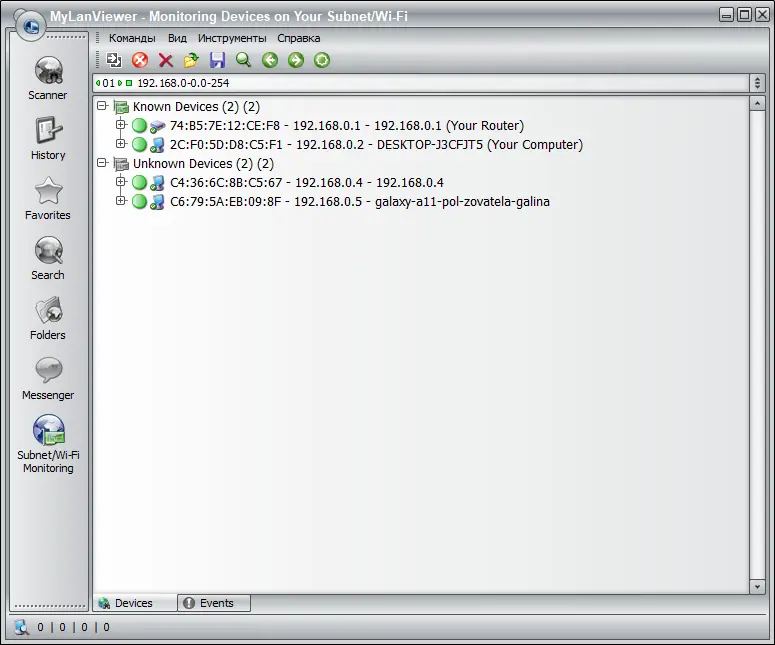Viewport: 775px width, 645px height.
Task: Click the History label in sidebar
Action: (x=47, y=155)
